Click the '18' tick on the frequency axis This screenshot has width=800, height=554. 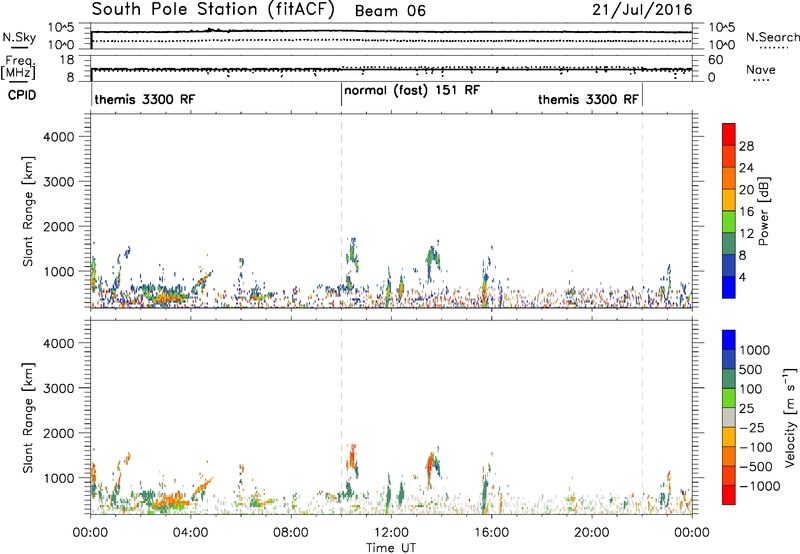67,60
